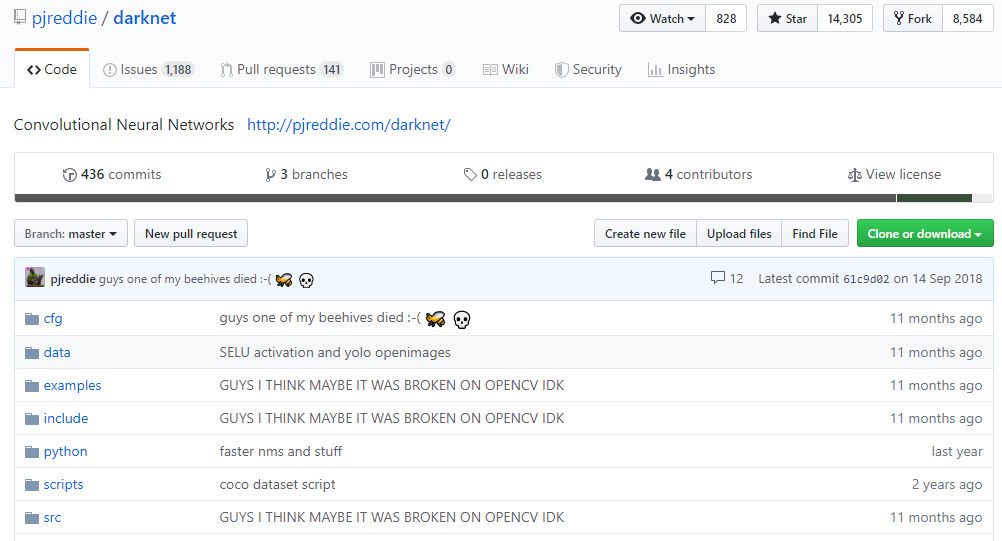1002x541 pixels.
Task: Open the pjreddie.com/darknet link
Action: tap(349, 125)
